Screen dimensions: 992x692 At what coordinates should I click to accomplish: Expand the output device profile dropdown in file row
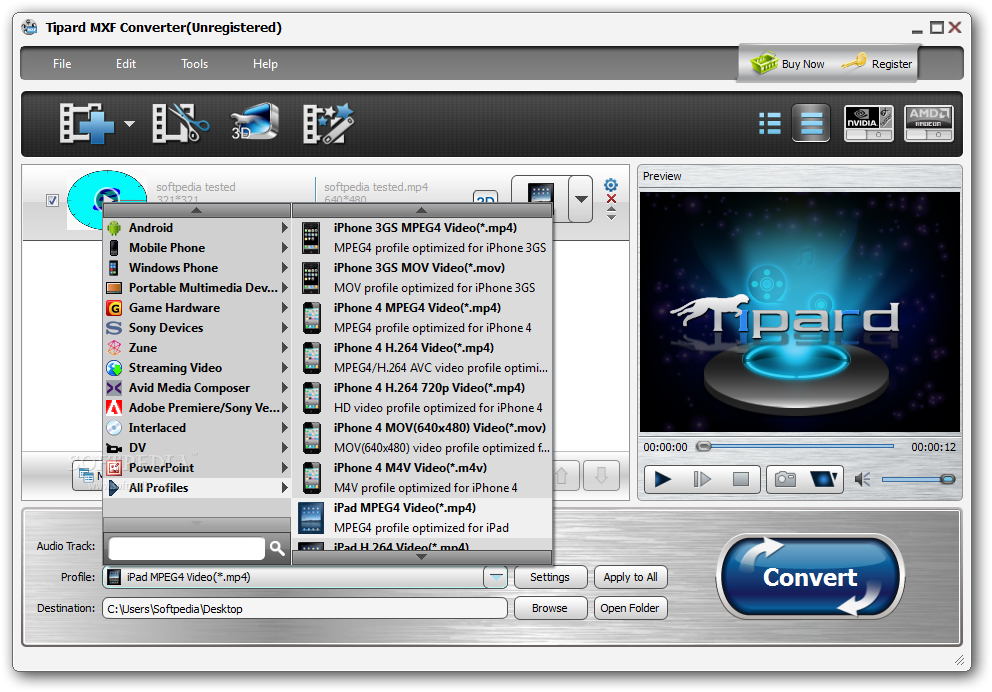(580, 199)
